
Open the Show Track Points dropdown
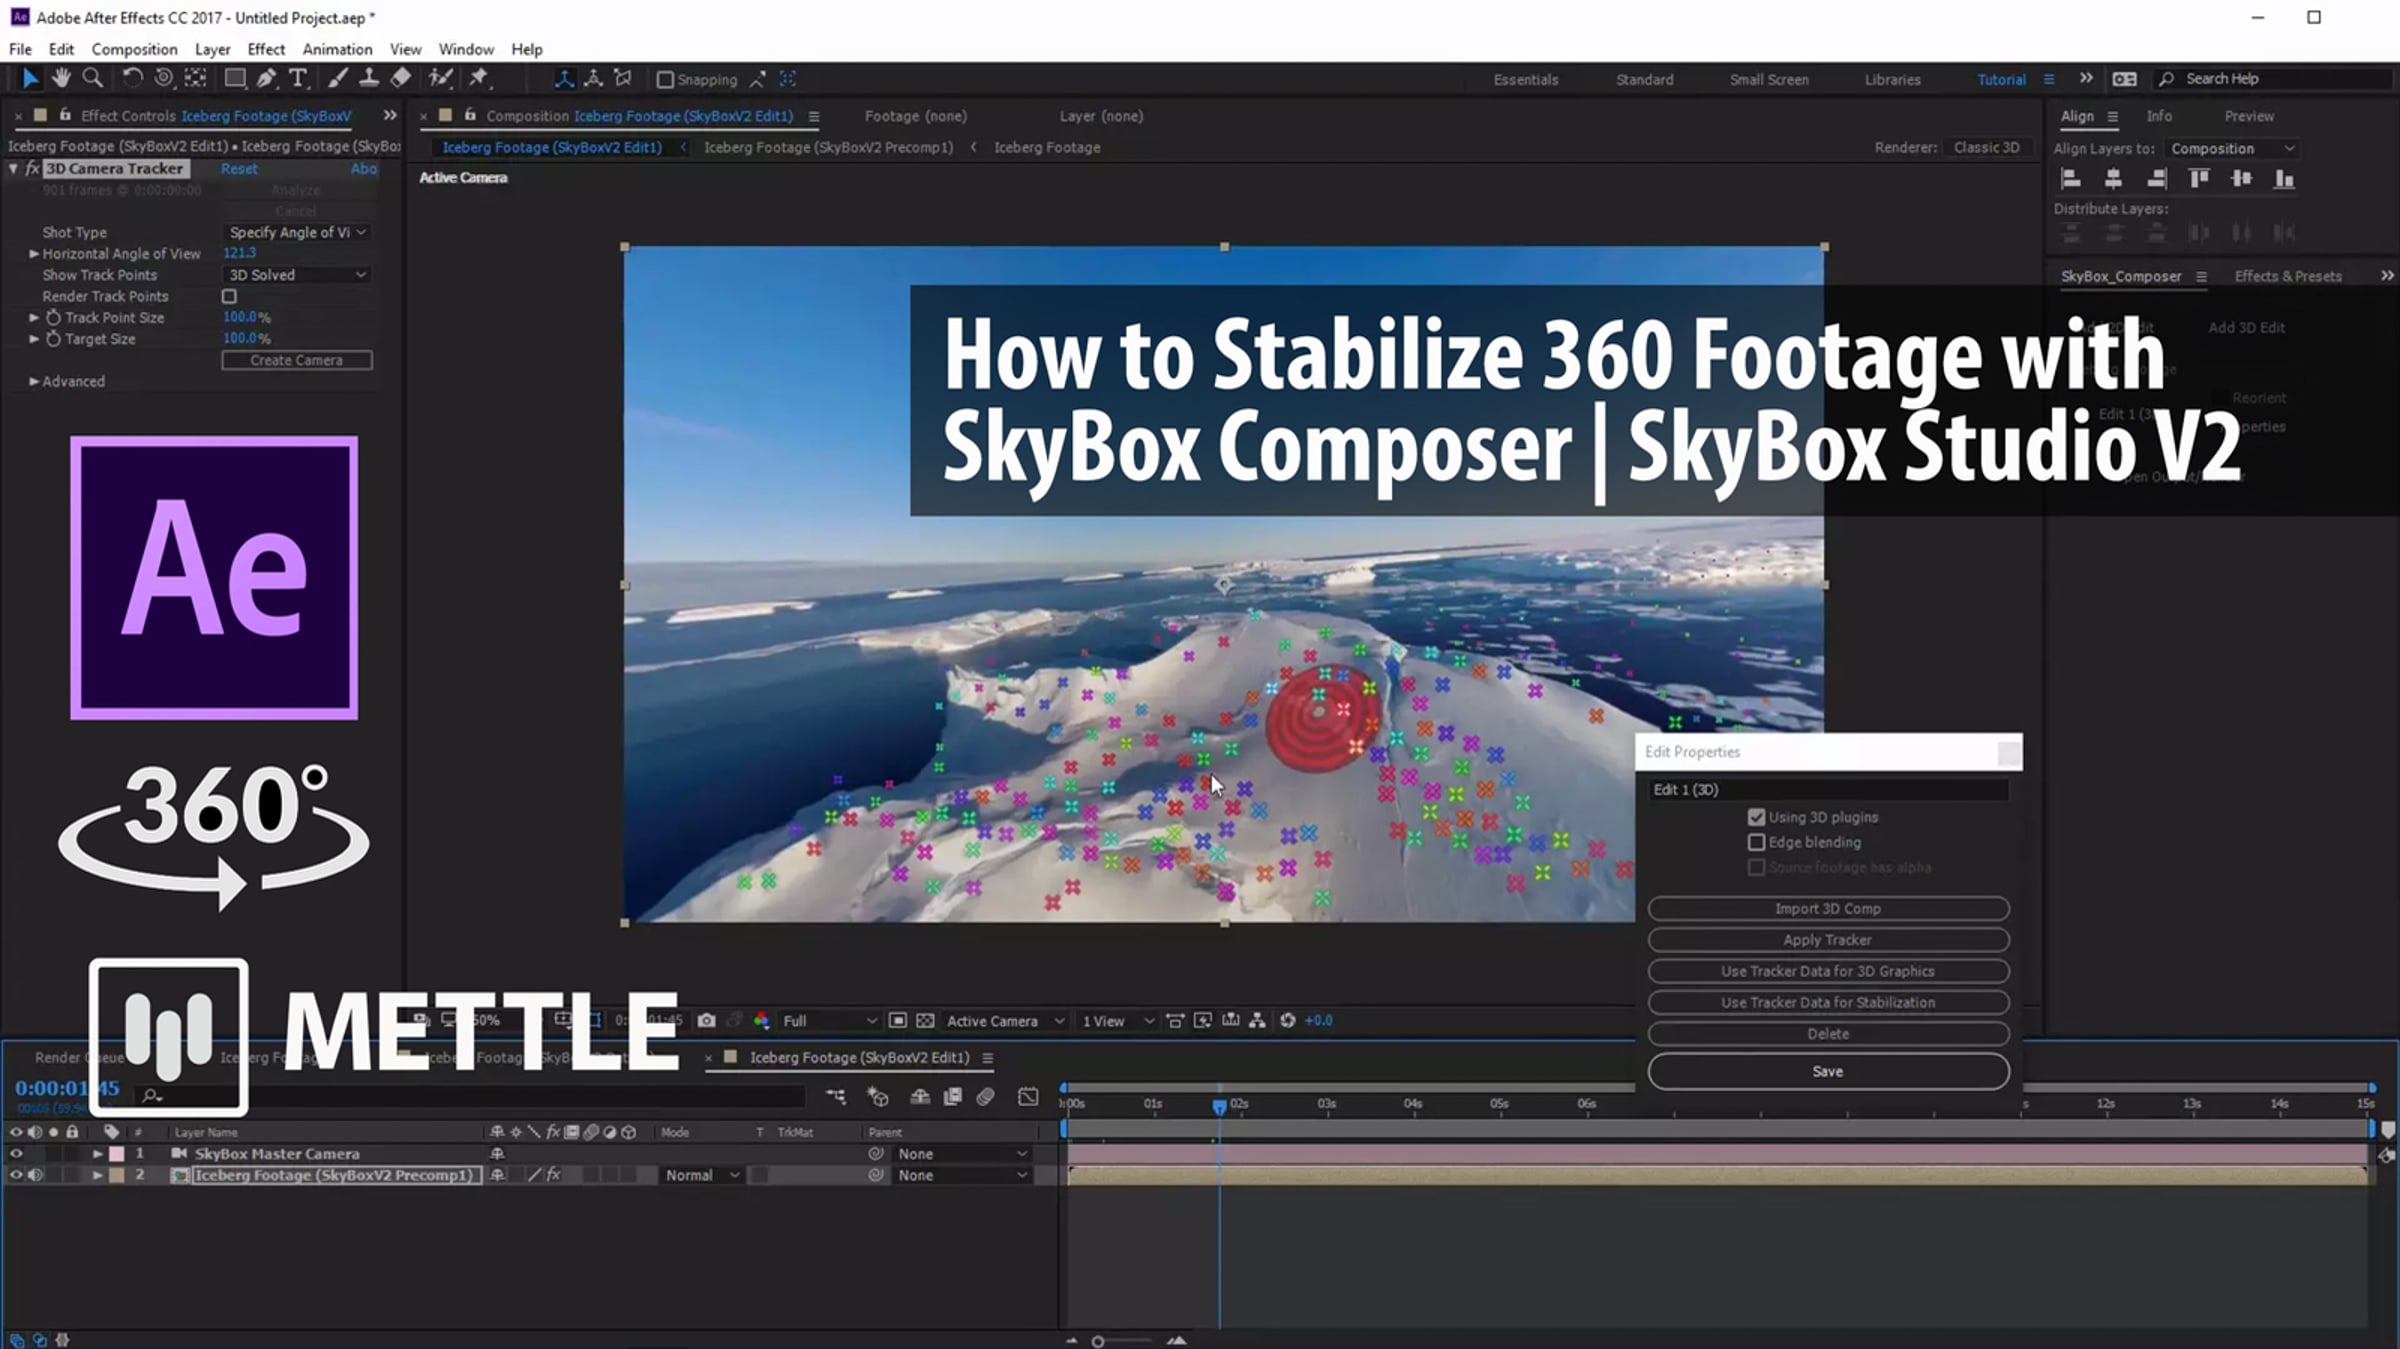[x=297, y=275]
